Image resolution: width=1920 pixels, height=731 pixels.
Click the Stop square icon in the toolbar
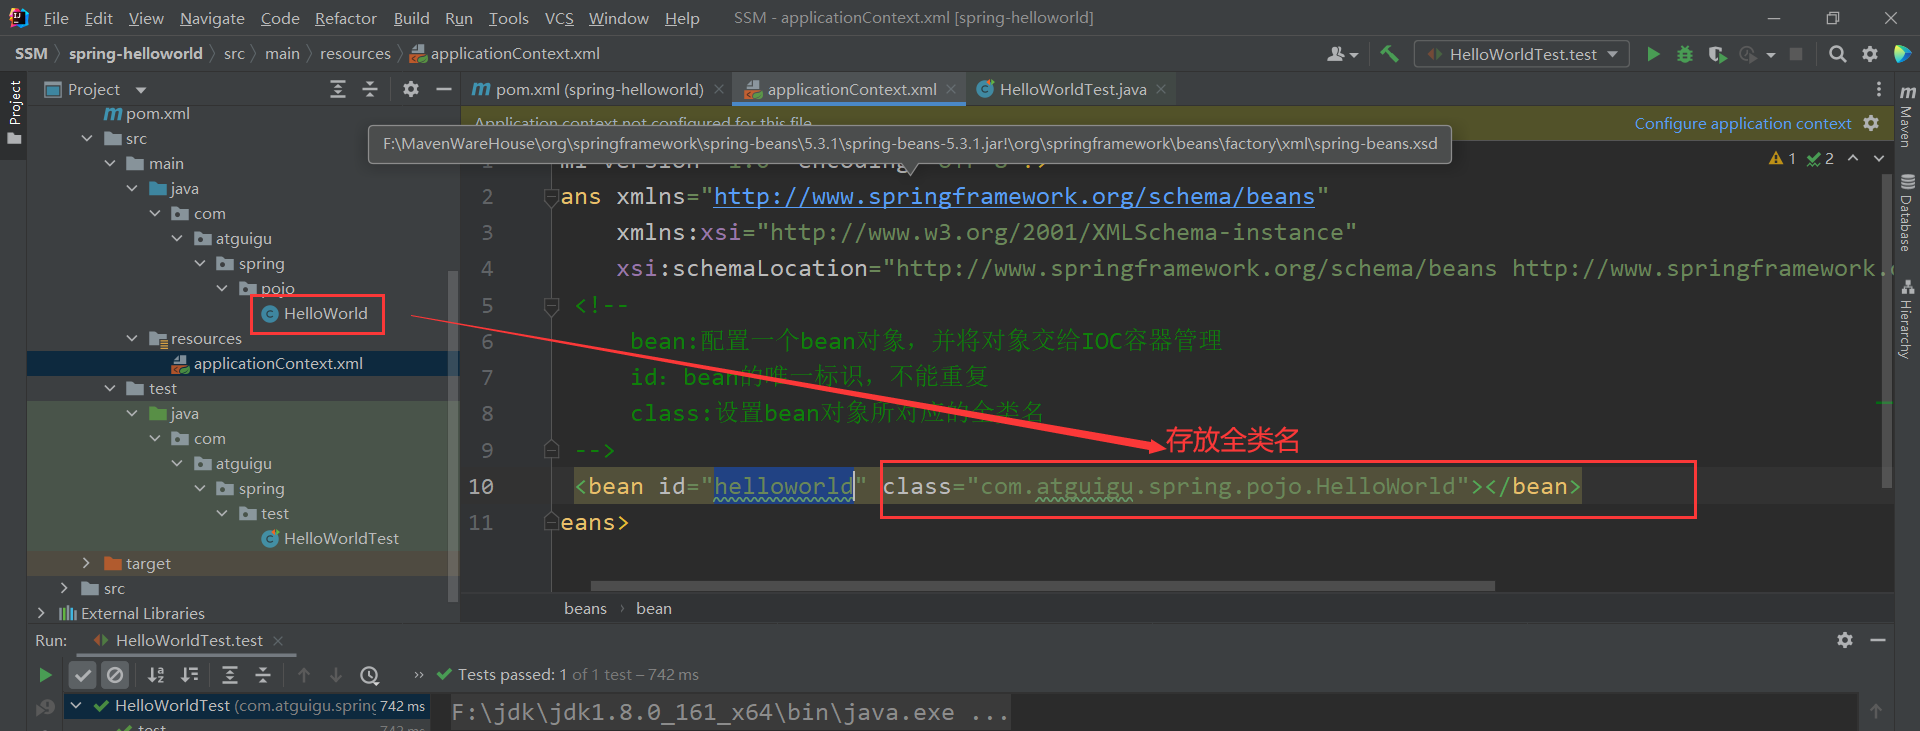(1796, 54)
